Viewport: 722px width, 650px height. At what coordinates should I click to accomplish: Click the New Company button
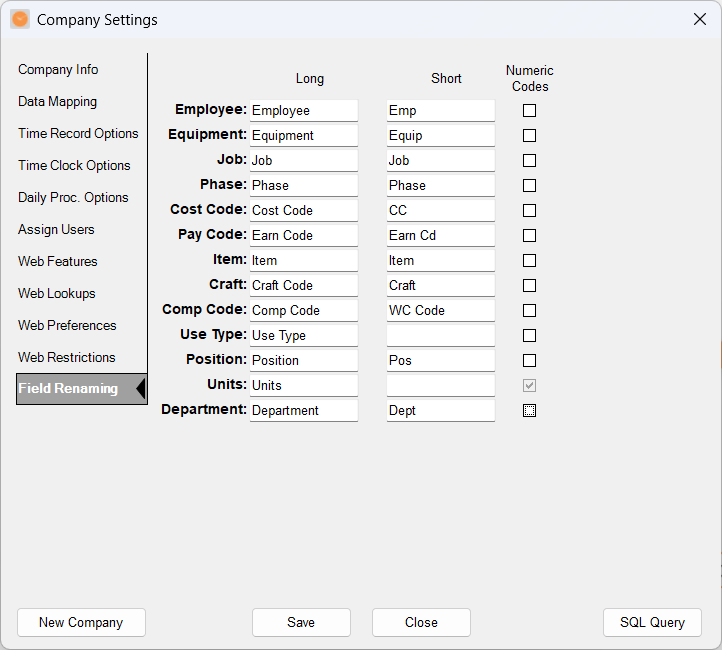[x=82, y=622]
